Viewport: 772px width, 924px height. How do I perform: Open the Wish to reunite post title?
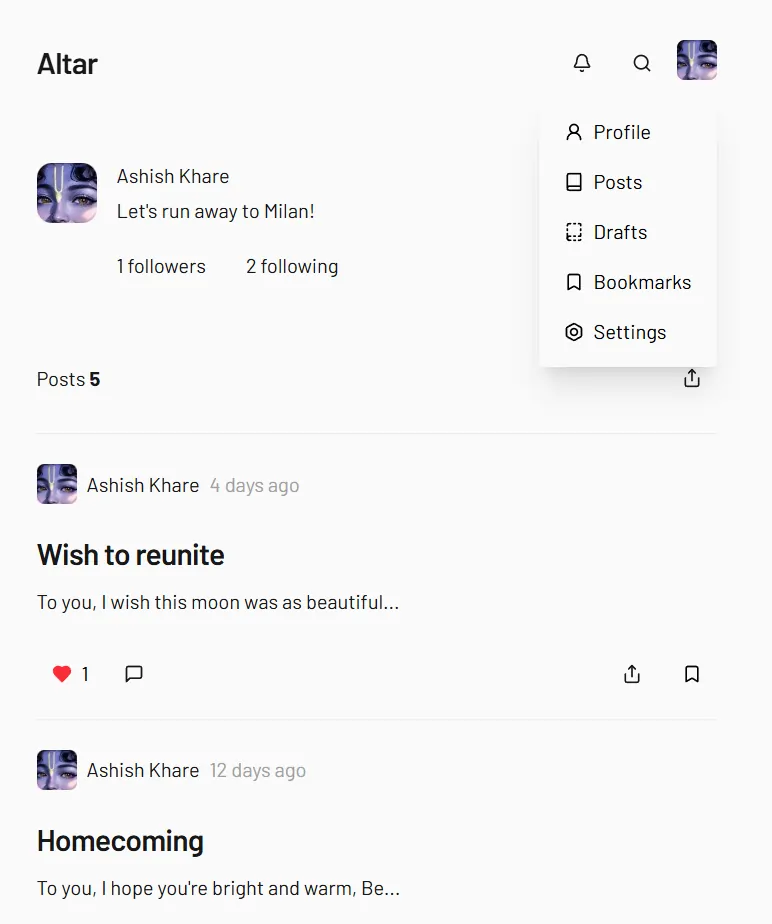[x=131, y=555]
